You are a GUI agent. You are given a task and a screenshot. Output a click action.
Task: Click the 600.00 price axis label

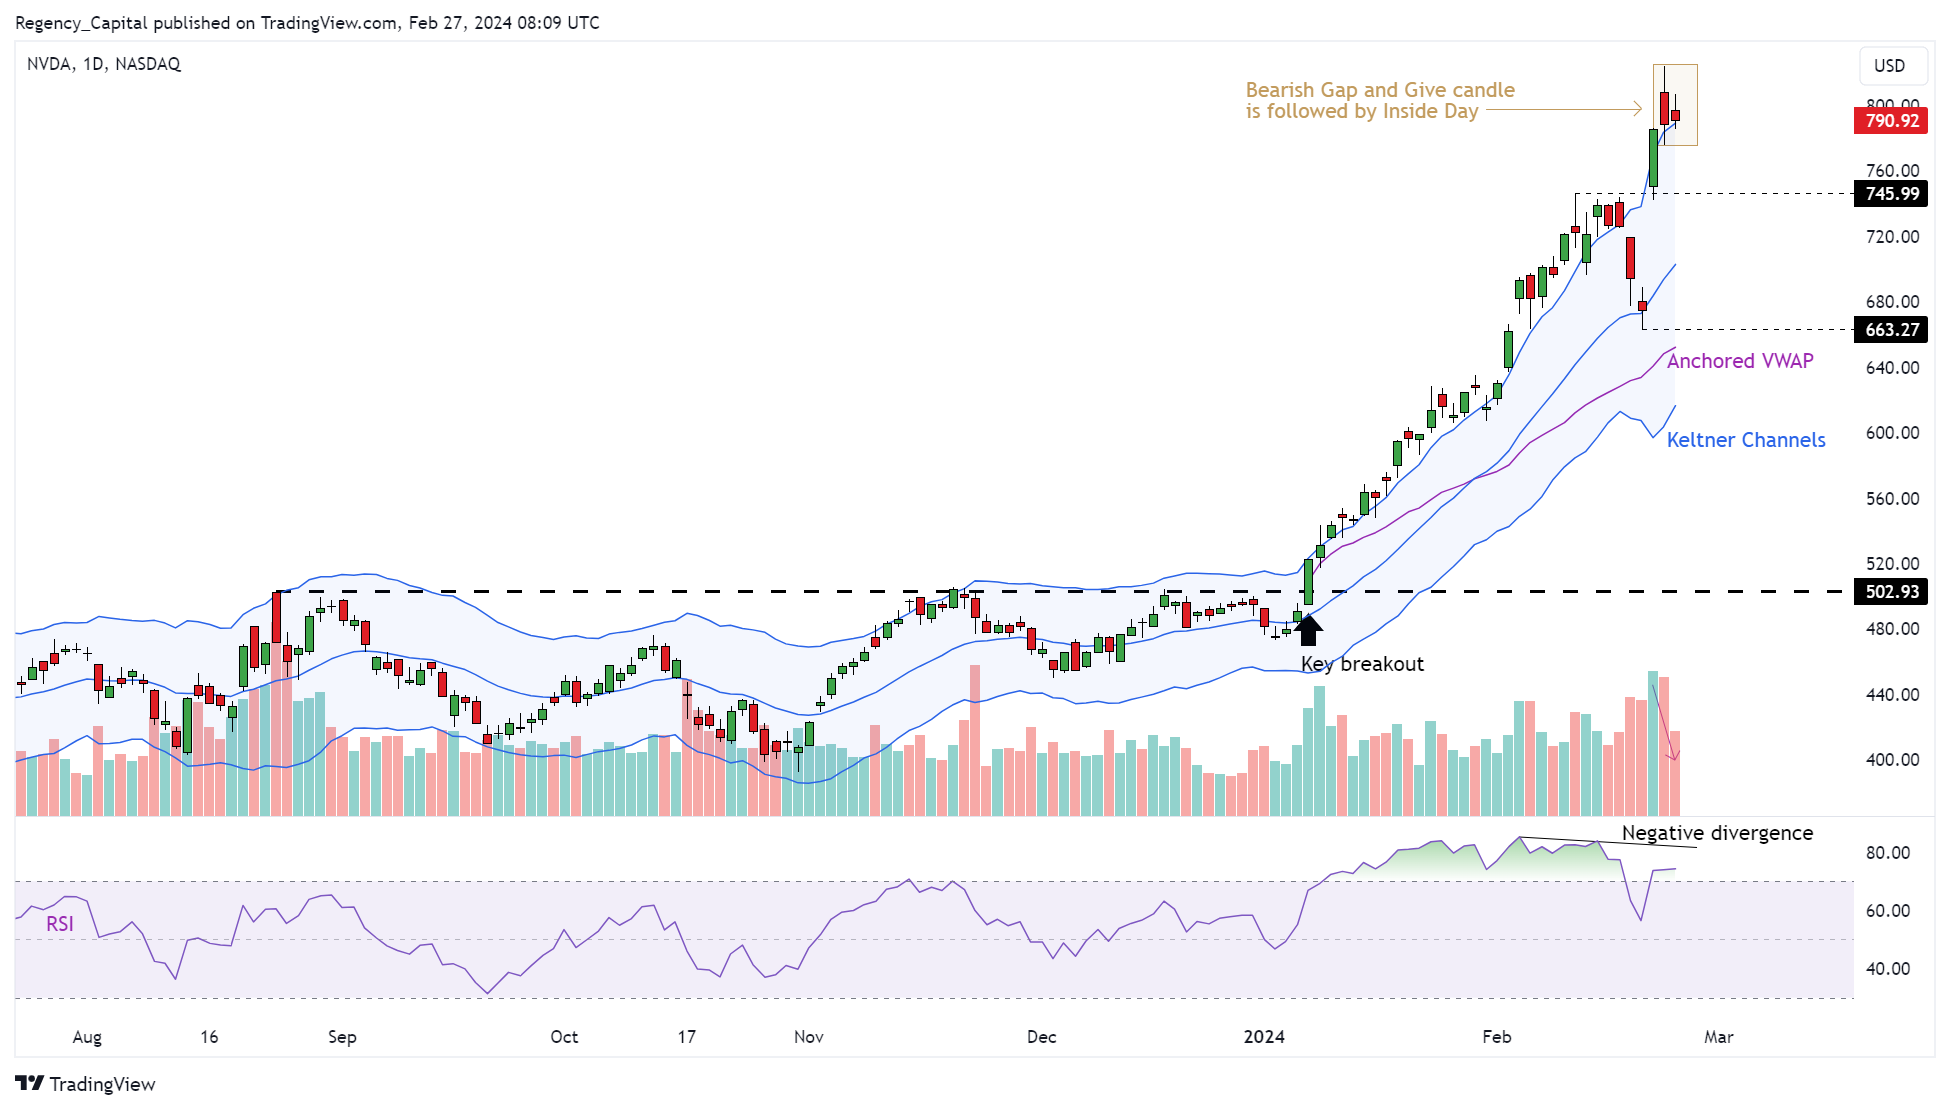(x=1892, y=433)
